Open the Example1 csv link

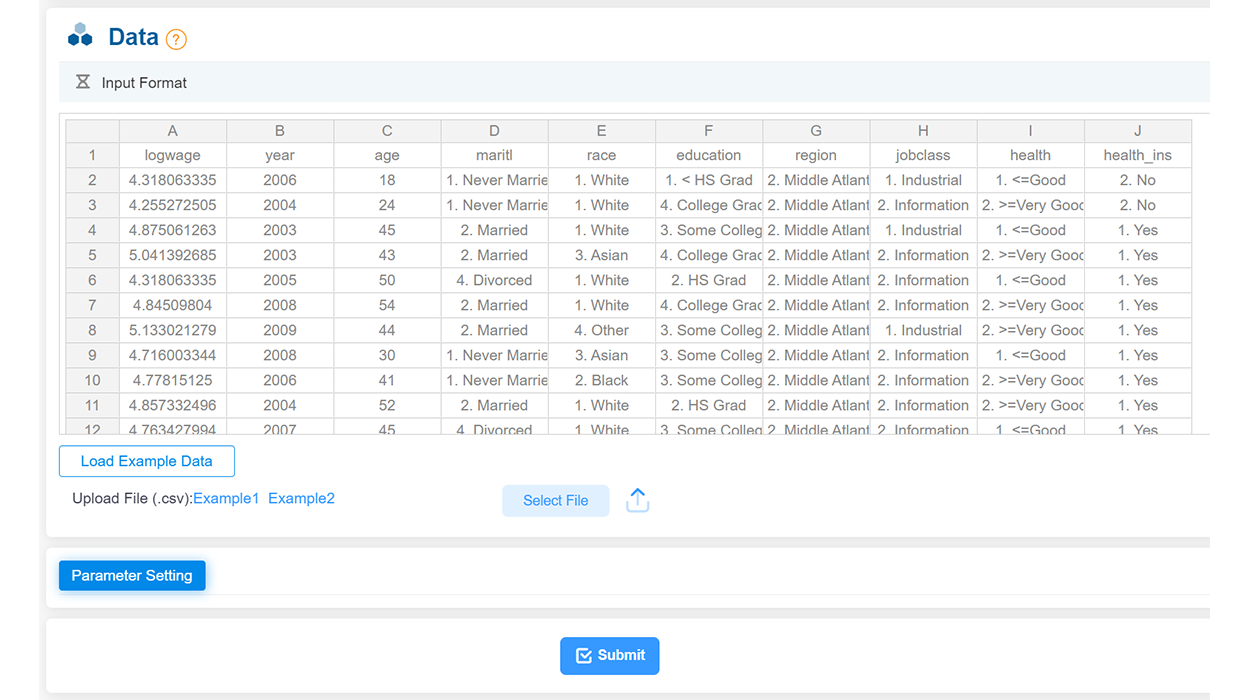point(226,498)
